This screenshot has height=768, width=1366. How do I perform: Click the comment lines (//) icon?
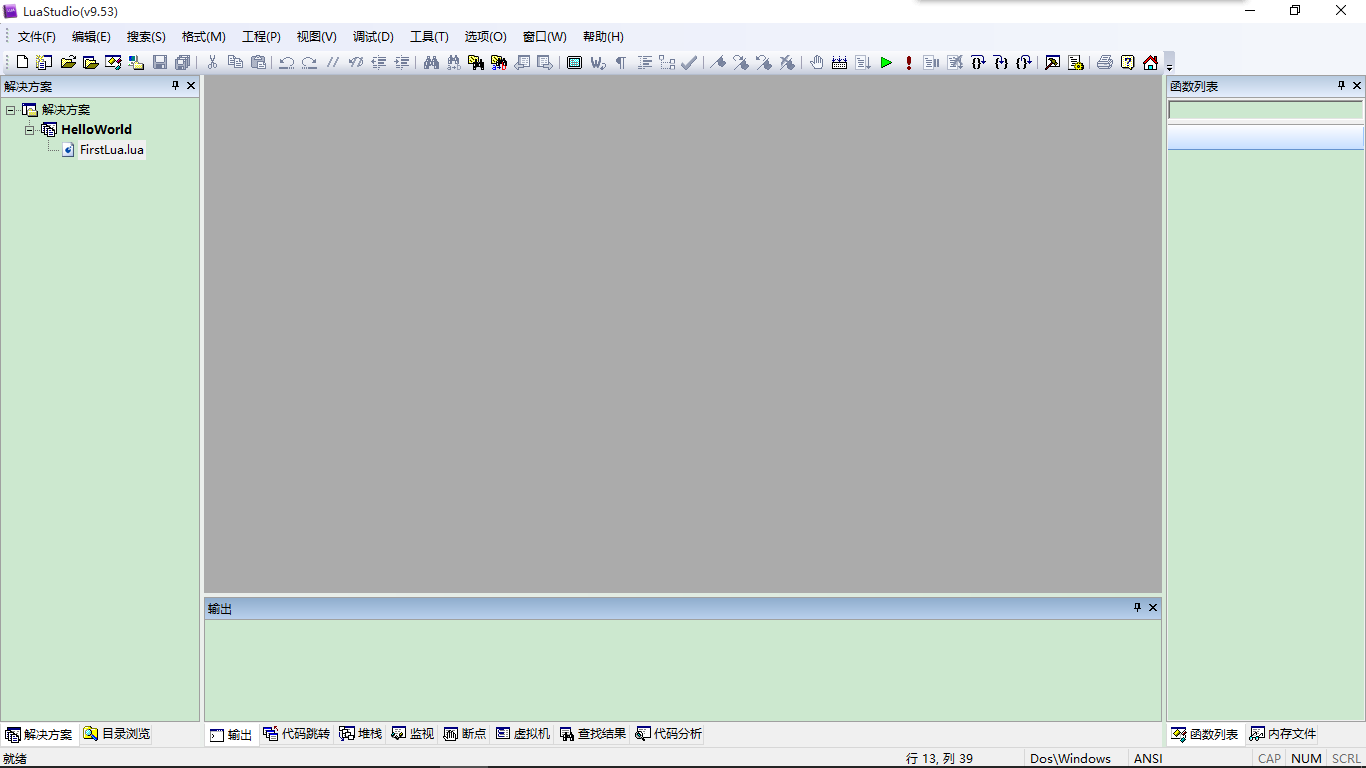click(x=333, y=62)
